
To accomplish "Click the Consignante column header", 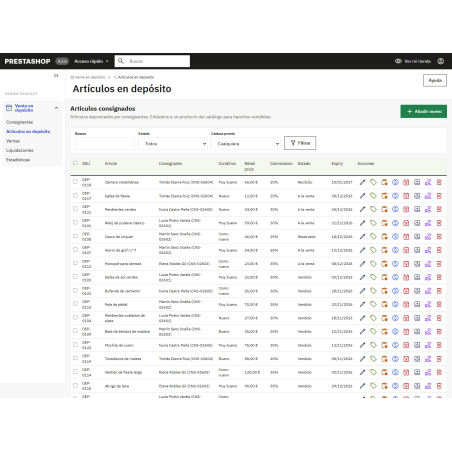I will tap(170, 163).
